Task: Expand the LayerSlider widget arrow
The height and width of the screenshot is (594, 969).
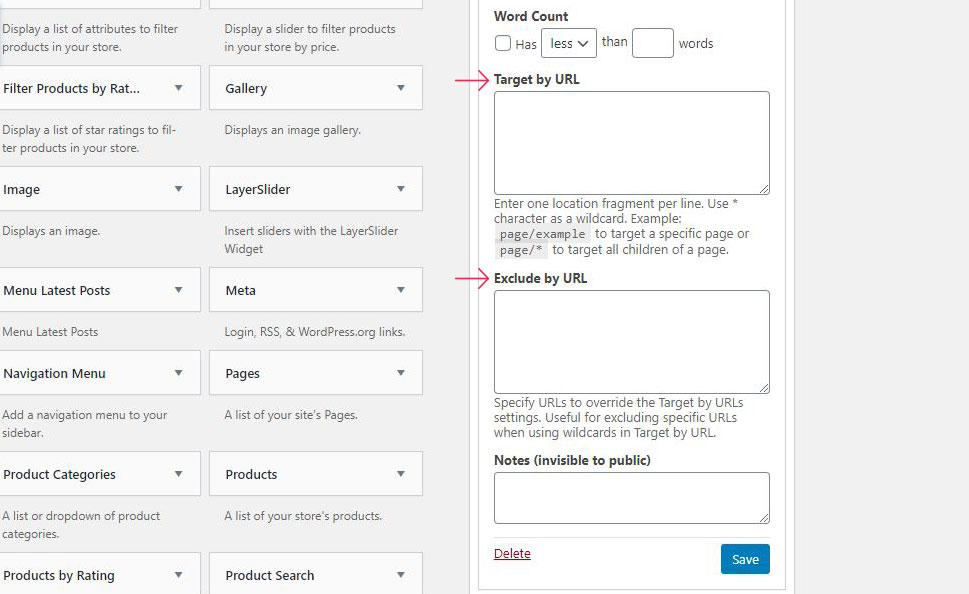Action: [x=401, y=189]
